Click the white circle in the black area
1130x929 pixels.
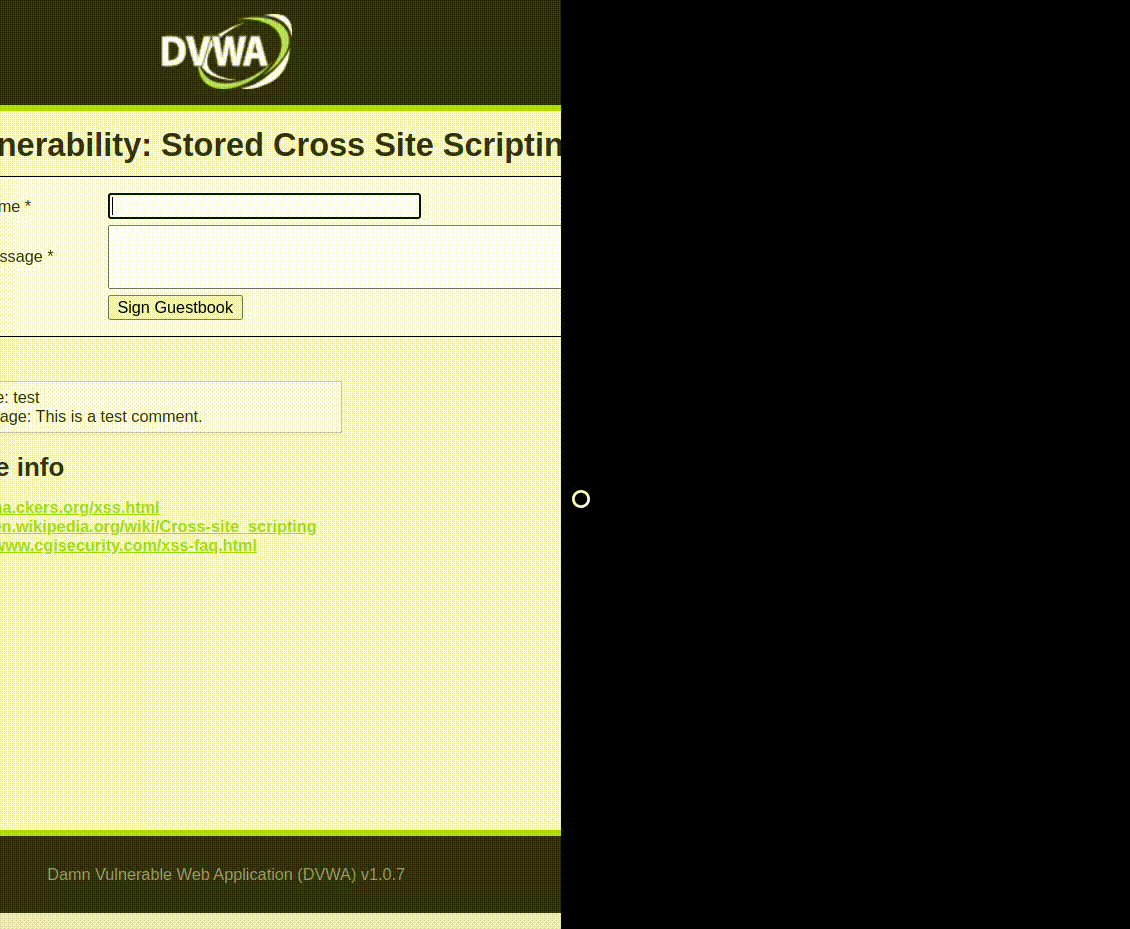[581, 499]
